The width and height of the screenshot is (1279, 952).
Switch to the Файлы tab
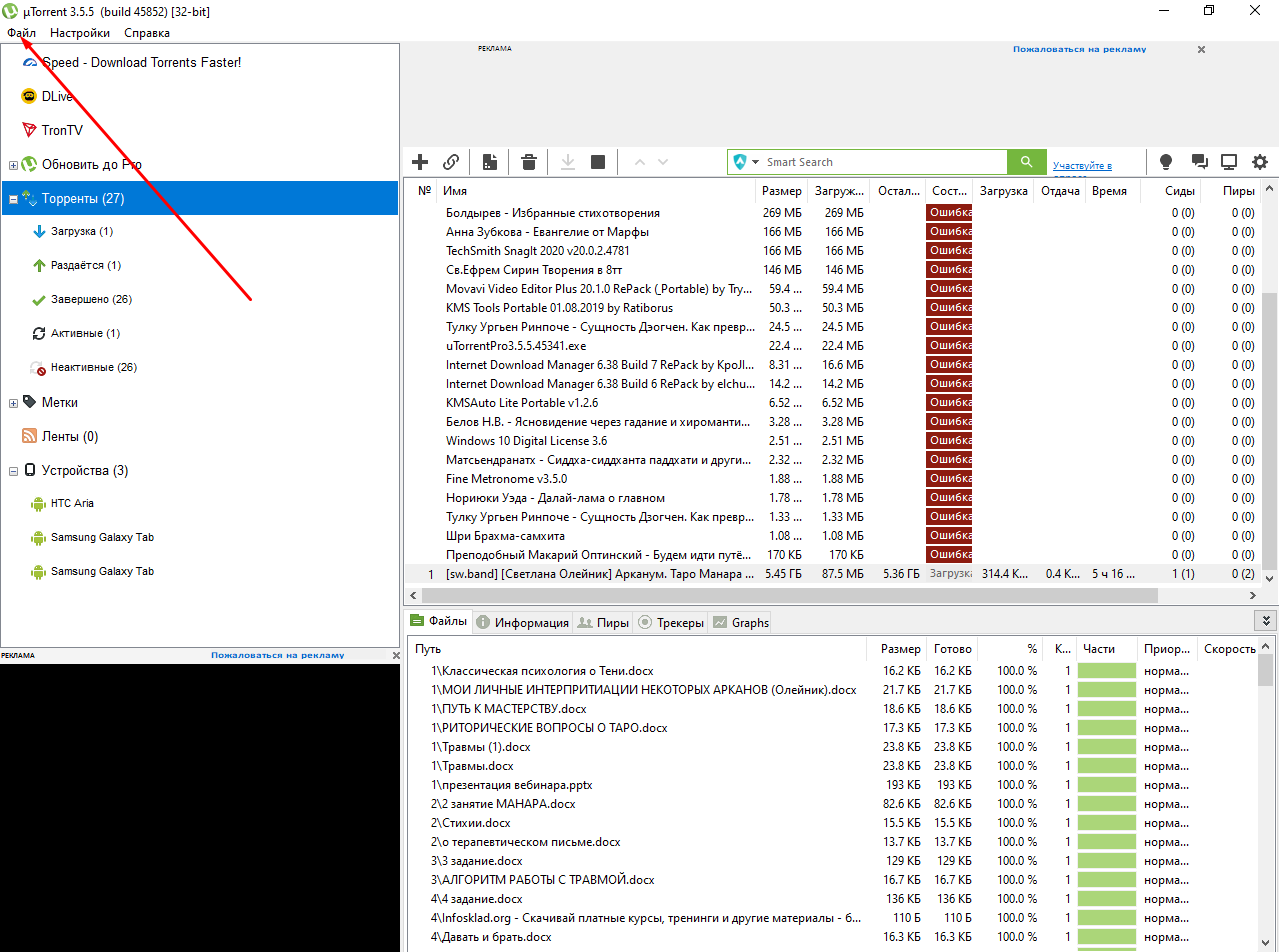[438, 621]
